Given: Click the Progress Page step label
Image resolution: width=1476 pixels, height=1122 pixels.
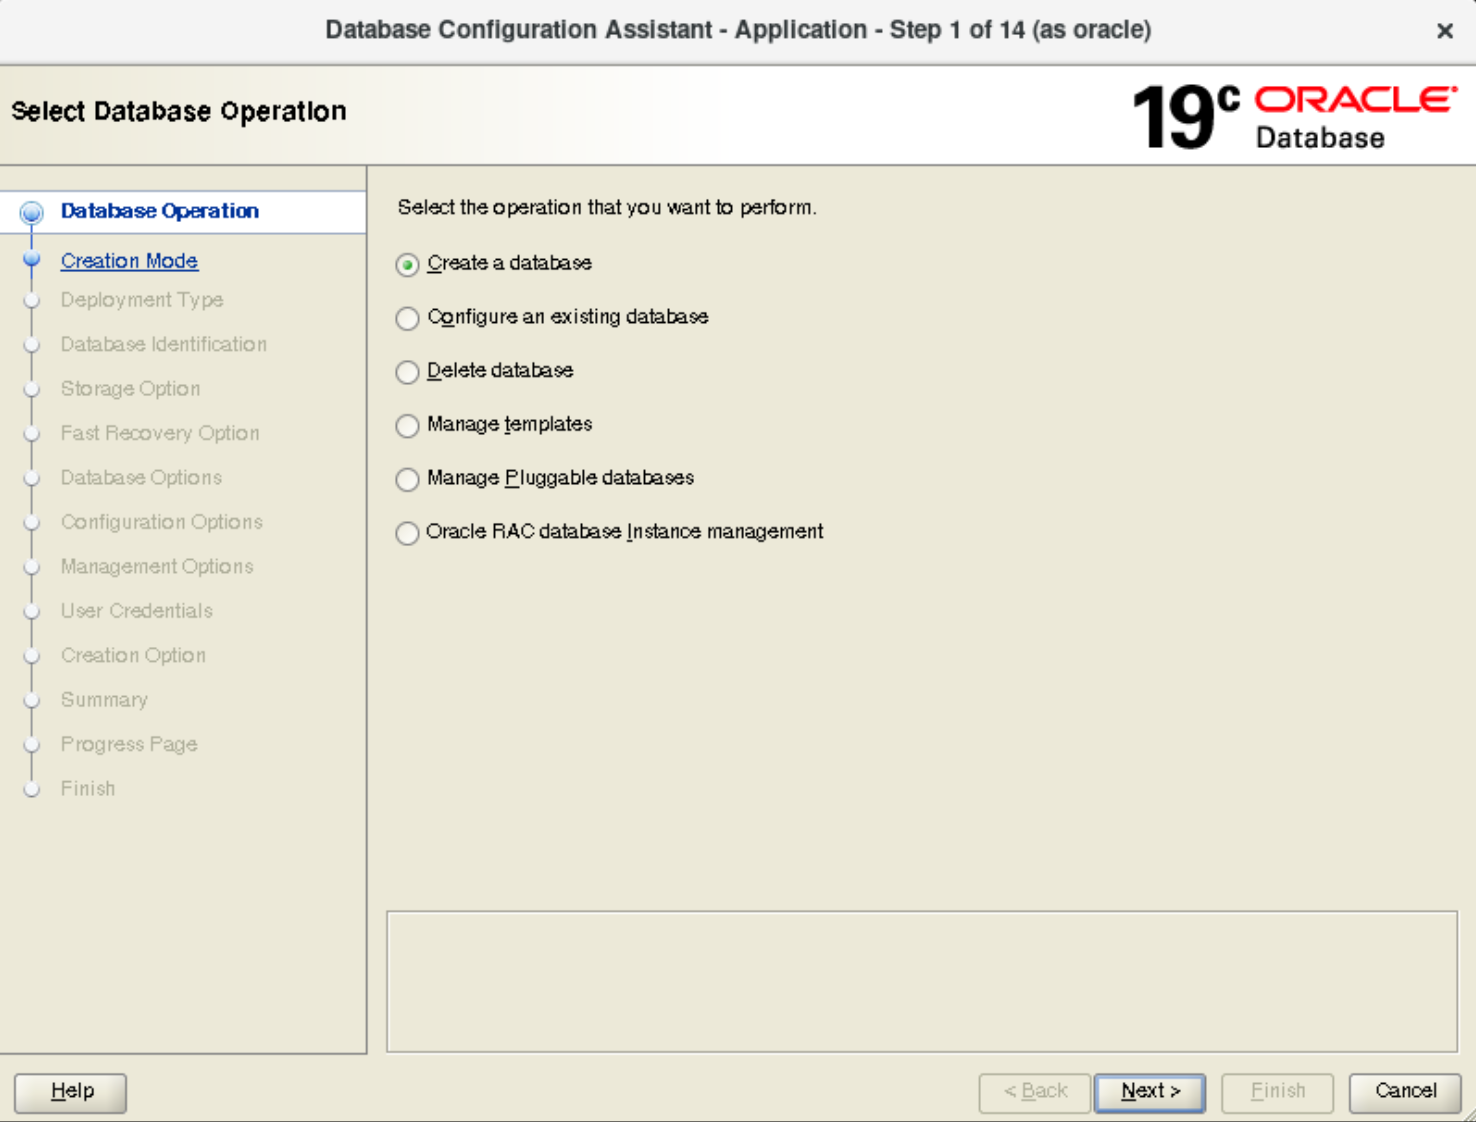Looking at the screenshot, I should (129, 745).
